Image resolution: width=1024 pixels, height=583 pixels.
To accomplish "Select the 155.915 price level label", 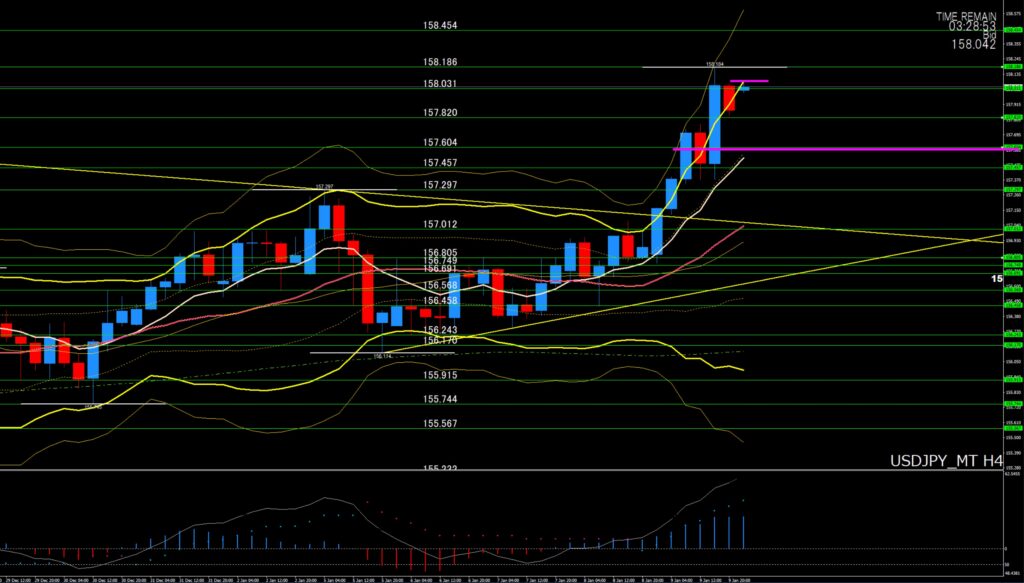I will click(440, 375).
